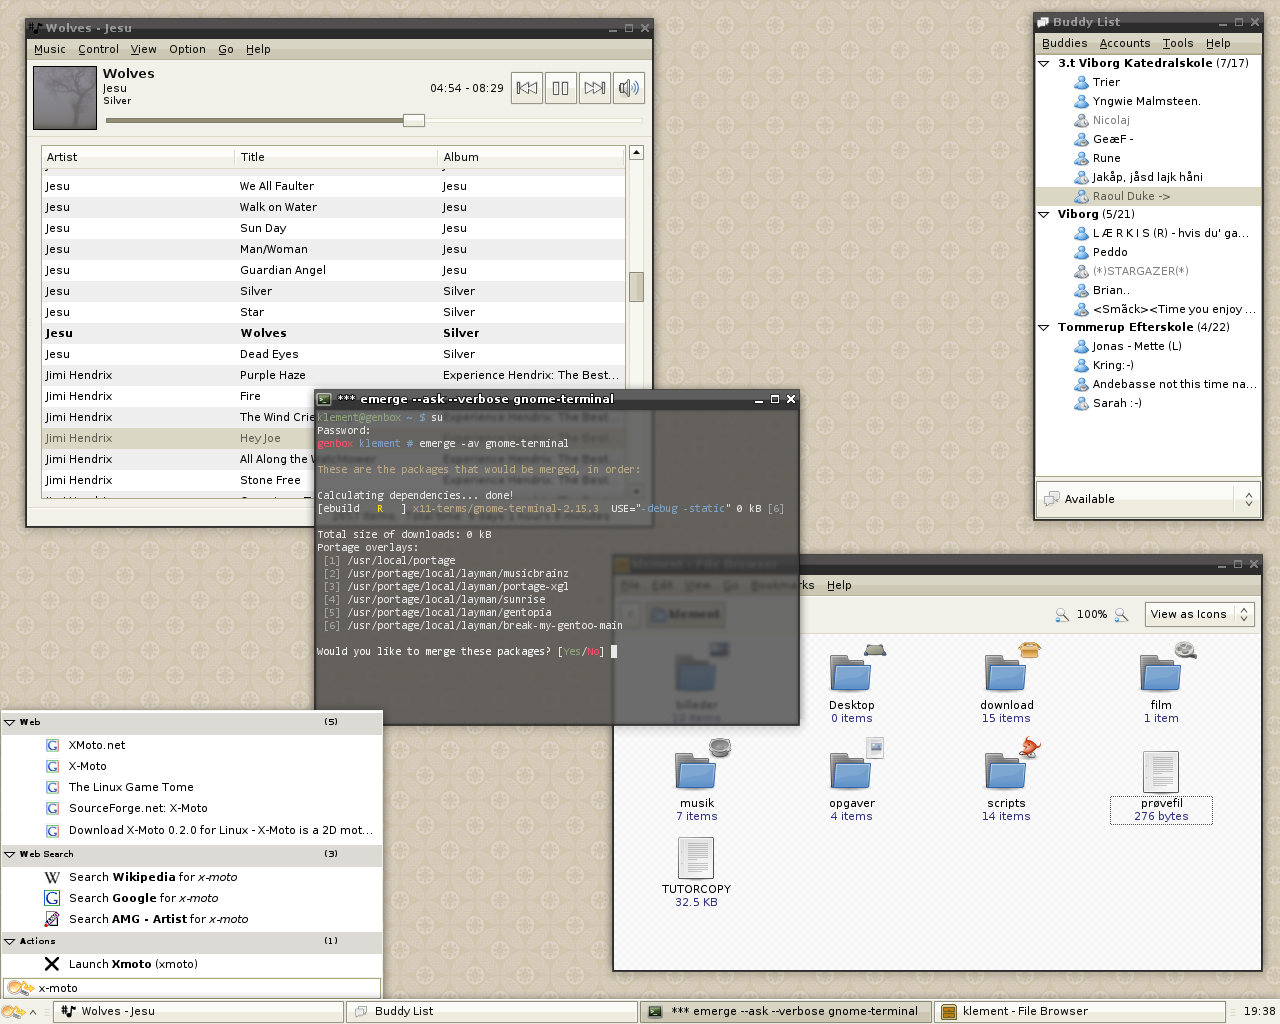The height and width of the screenshot is (1024, 1280).
Task: Open the Desktop folder icon
Action: 851,671
